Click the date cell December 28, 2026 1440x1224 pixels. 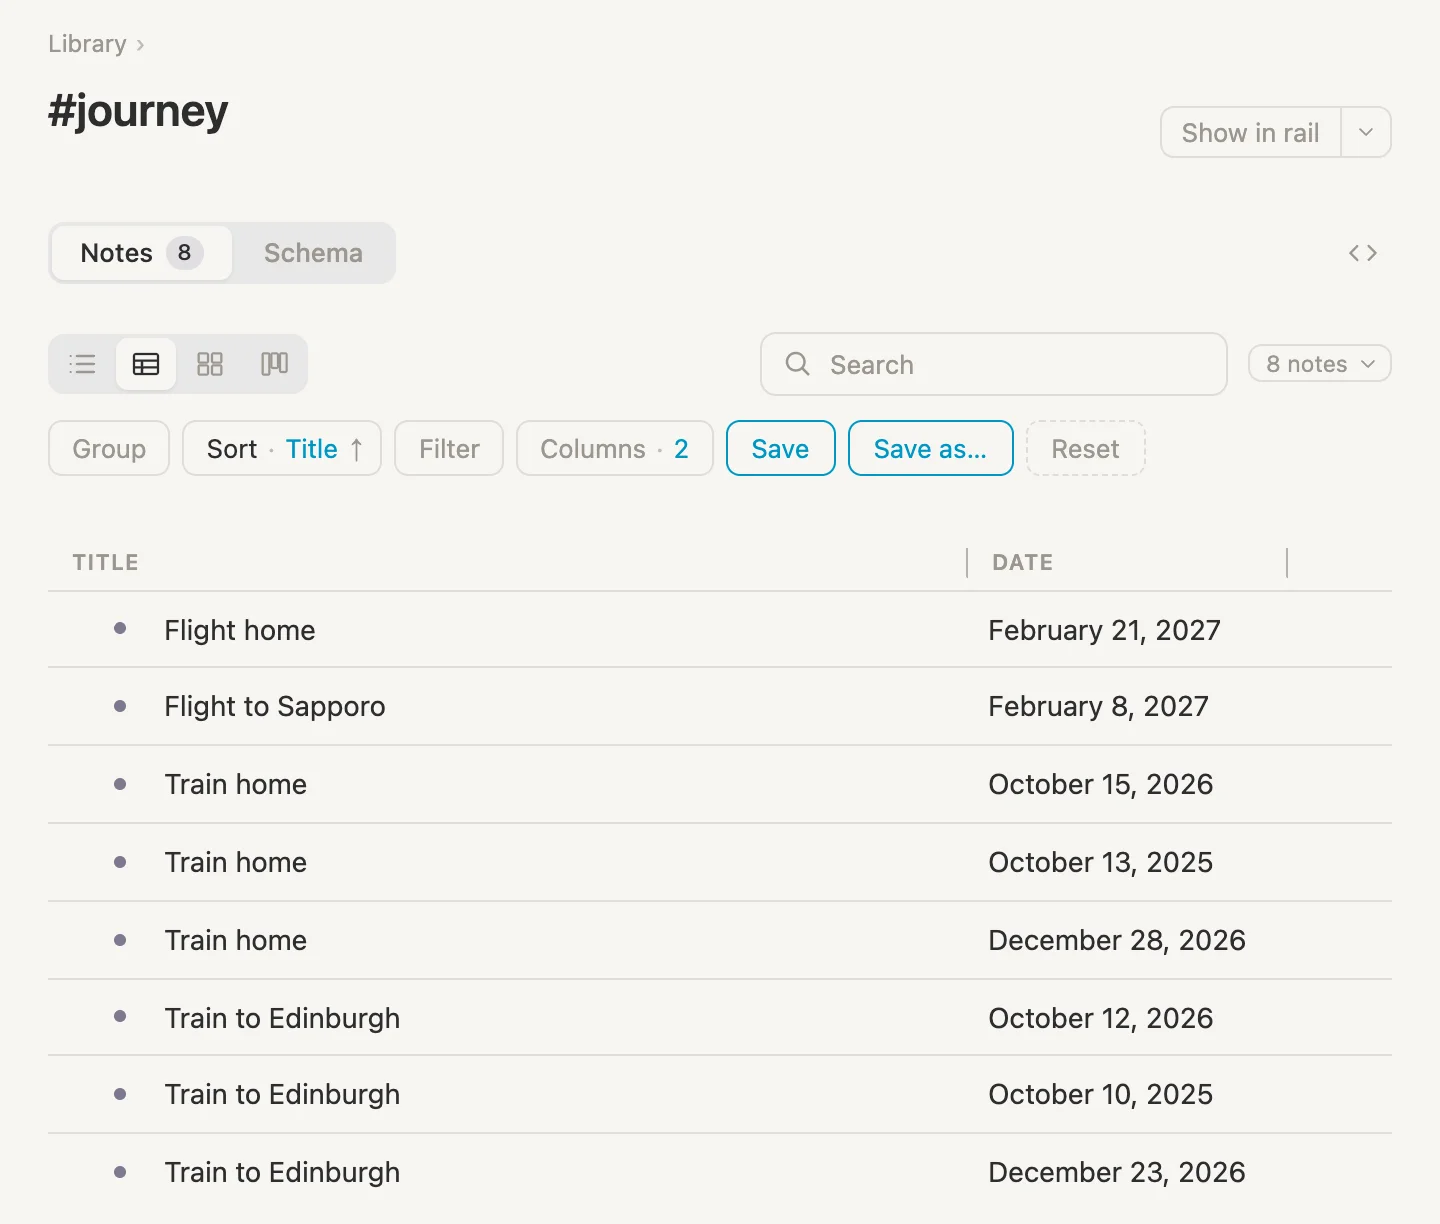point(1117,940)
